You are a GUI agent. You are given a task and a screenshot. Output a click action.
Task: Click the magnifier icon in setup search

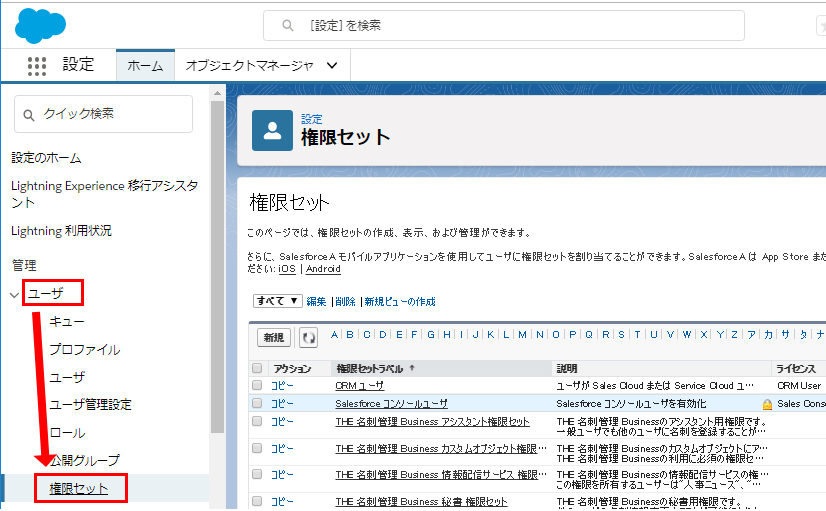point(288,25)
